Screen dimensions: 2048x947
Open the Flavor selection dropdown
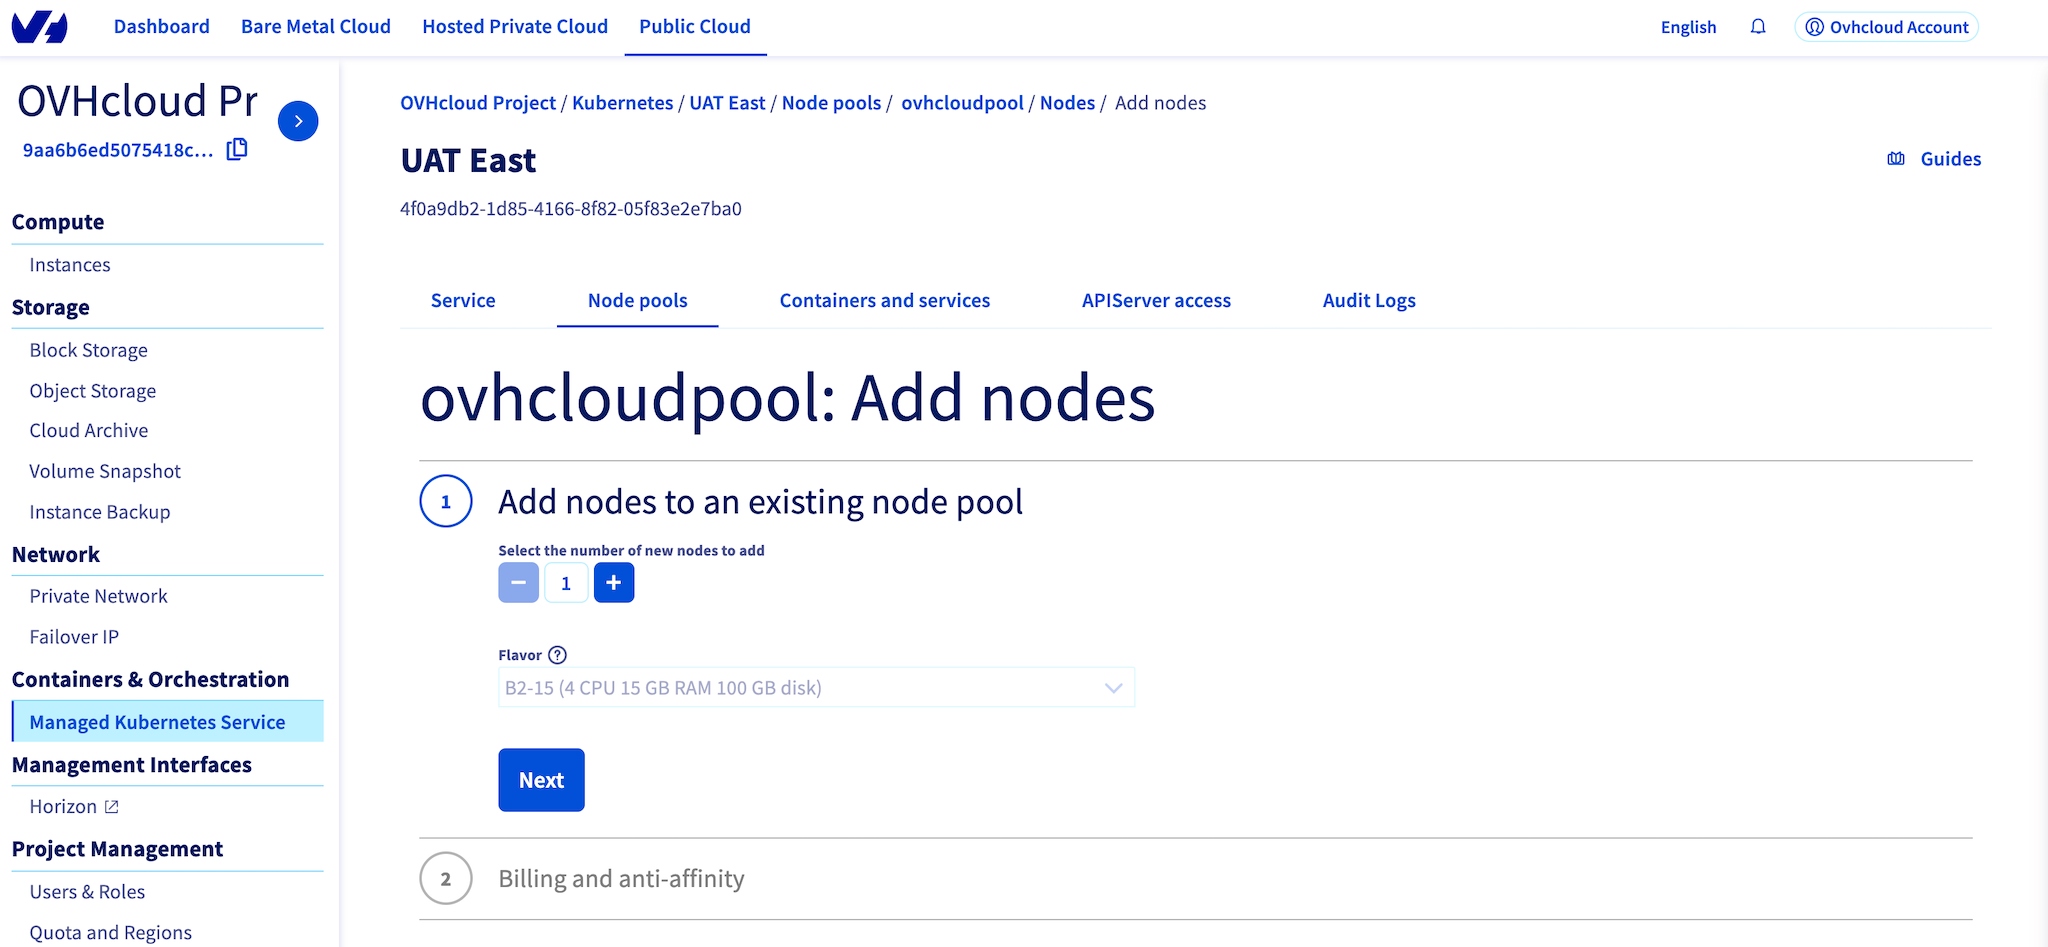(x=1112, y=687)
